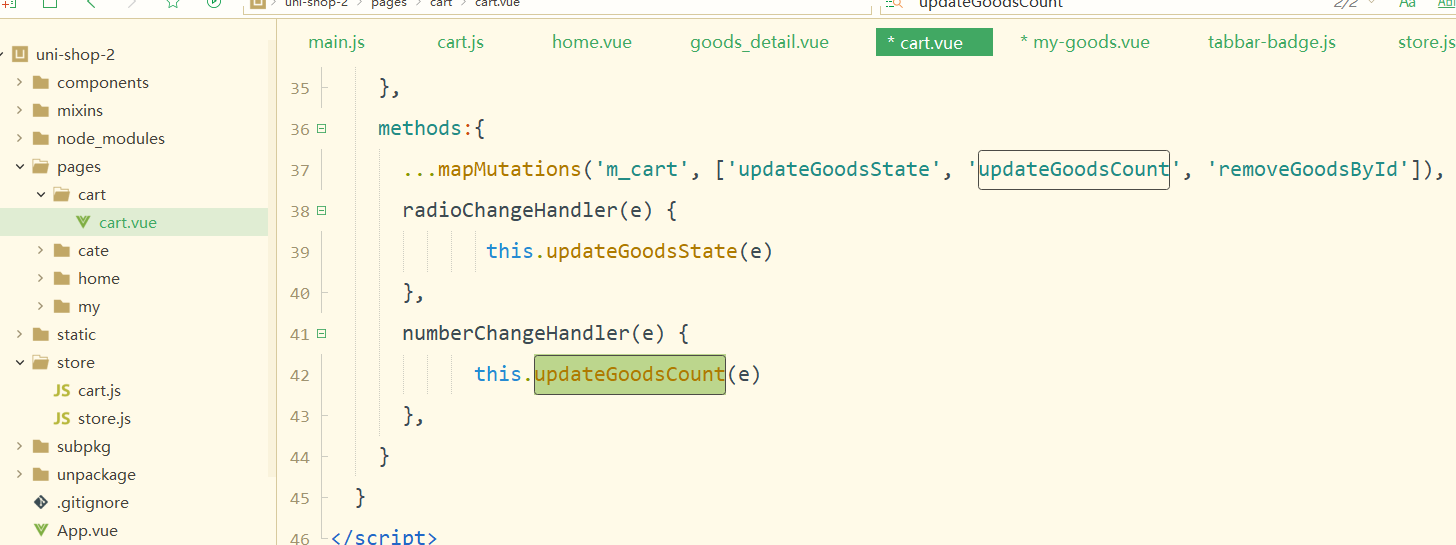Viewport: 1456px width, 545px height.
Task: Click radioChangeHandler method name
Action: click(510, 211)
